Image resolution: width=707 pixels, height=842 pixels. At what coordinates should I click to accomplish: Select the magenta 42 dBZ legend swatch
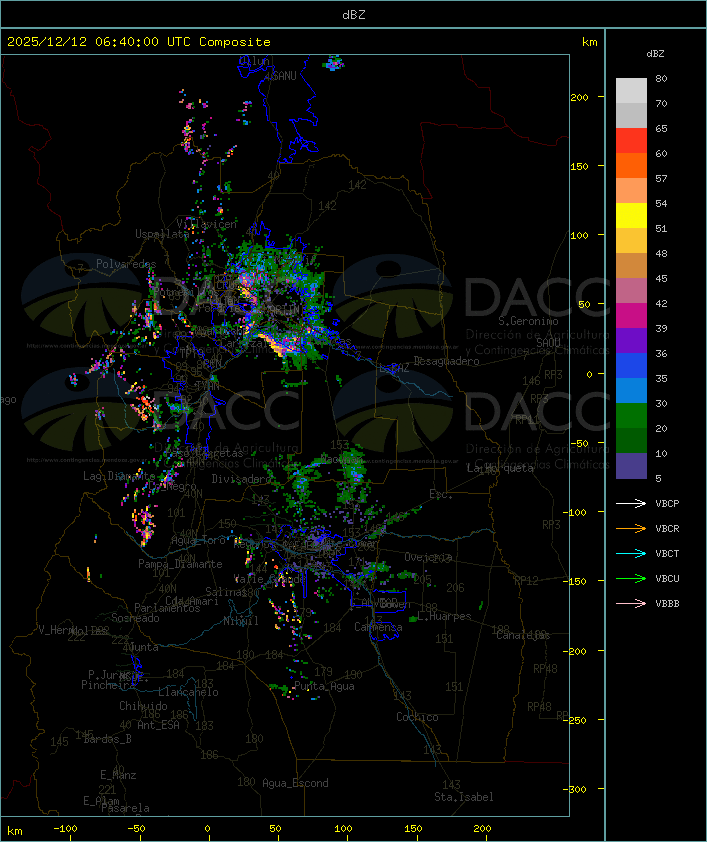point(631,316)
